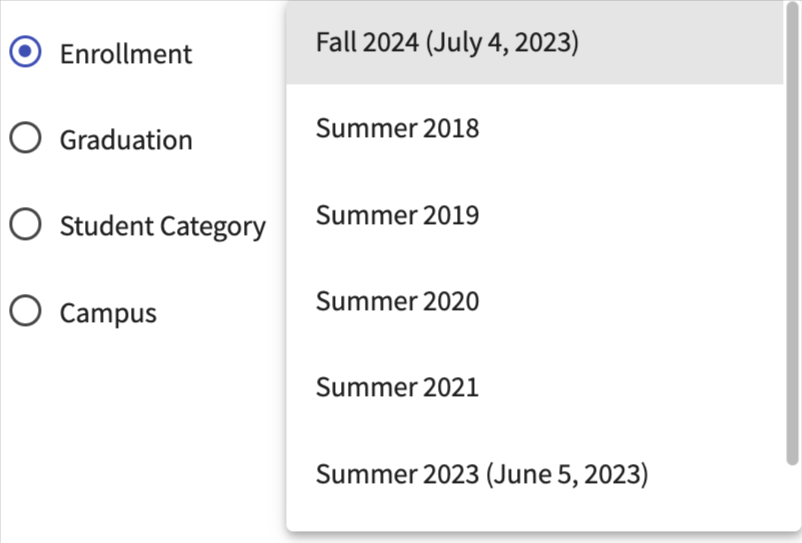
Task: Select the Campus radio button
Action: click(25, 312)
